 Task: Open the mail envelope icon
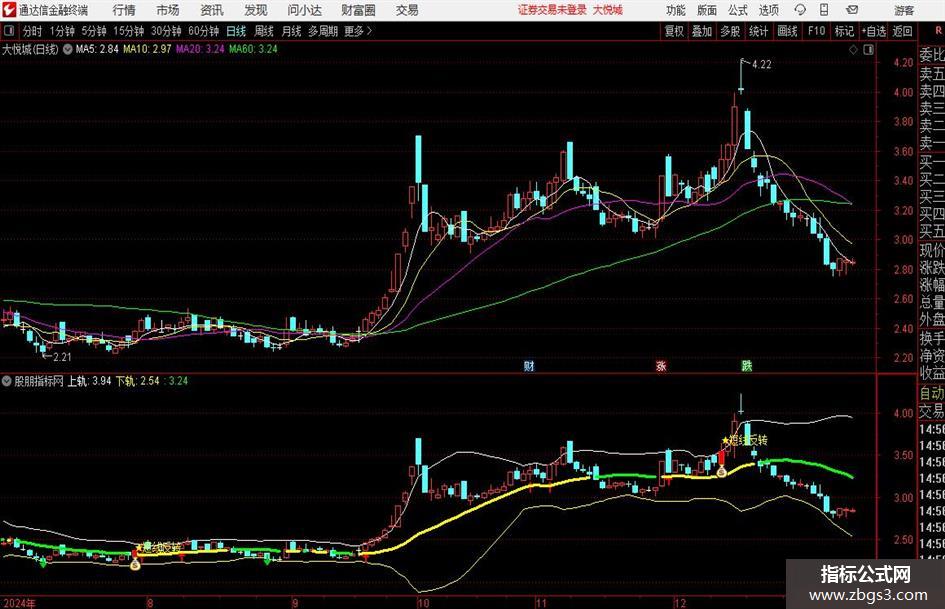852,10
